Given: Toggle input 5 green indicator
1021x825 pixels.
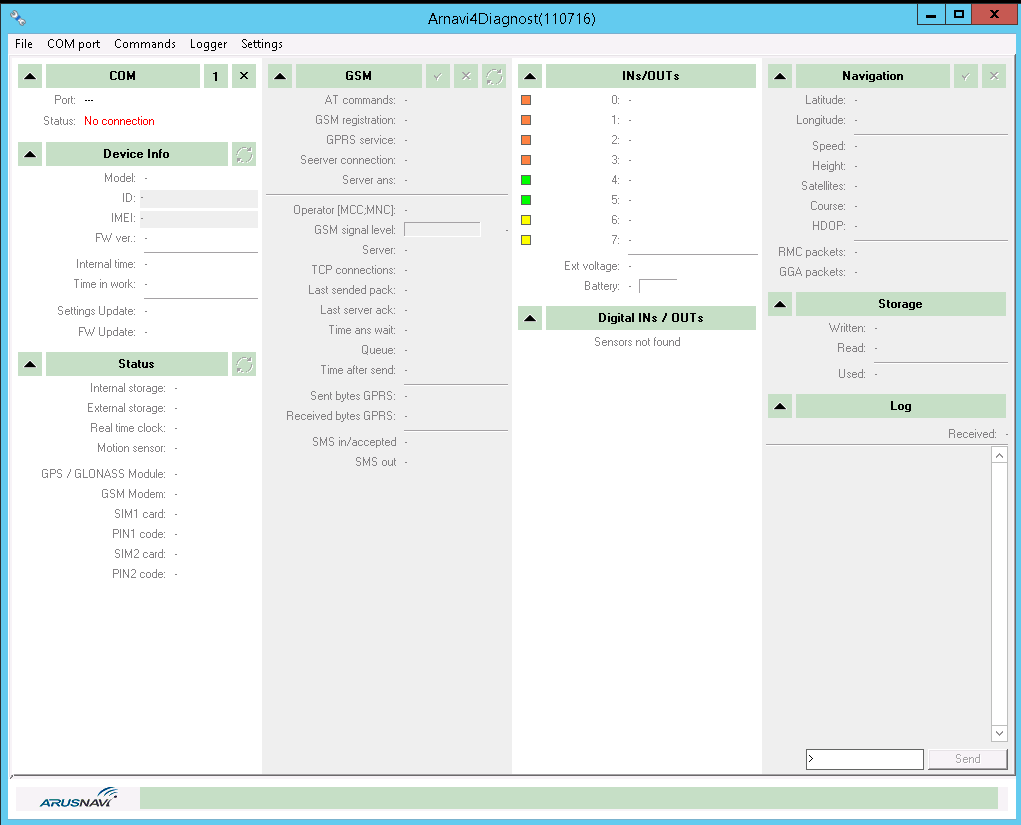Looking at the screenshot, I should [526, 200].
